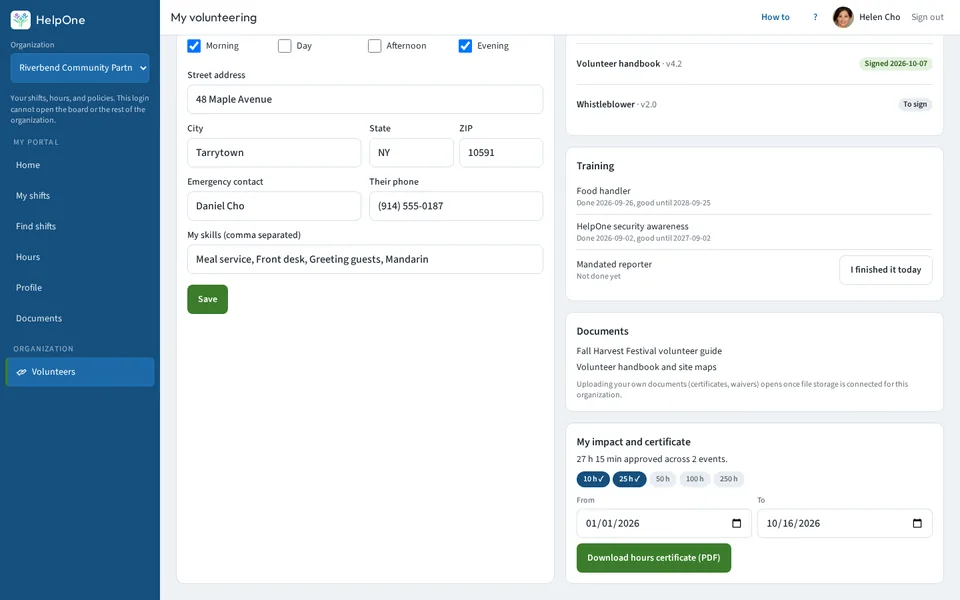Open Hours in the sidebar
Viewport: 960px width, 600px height.
click(80, 257)
